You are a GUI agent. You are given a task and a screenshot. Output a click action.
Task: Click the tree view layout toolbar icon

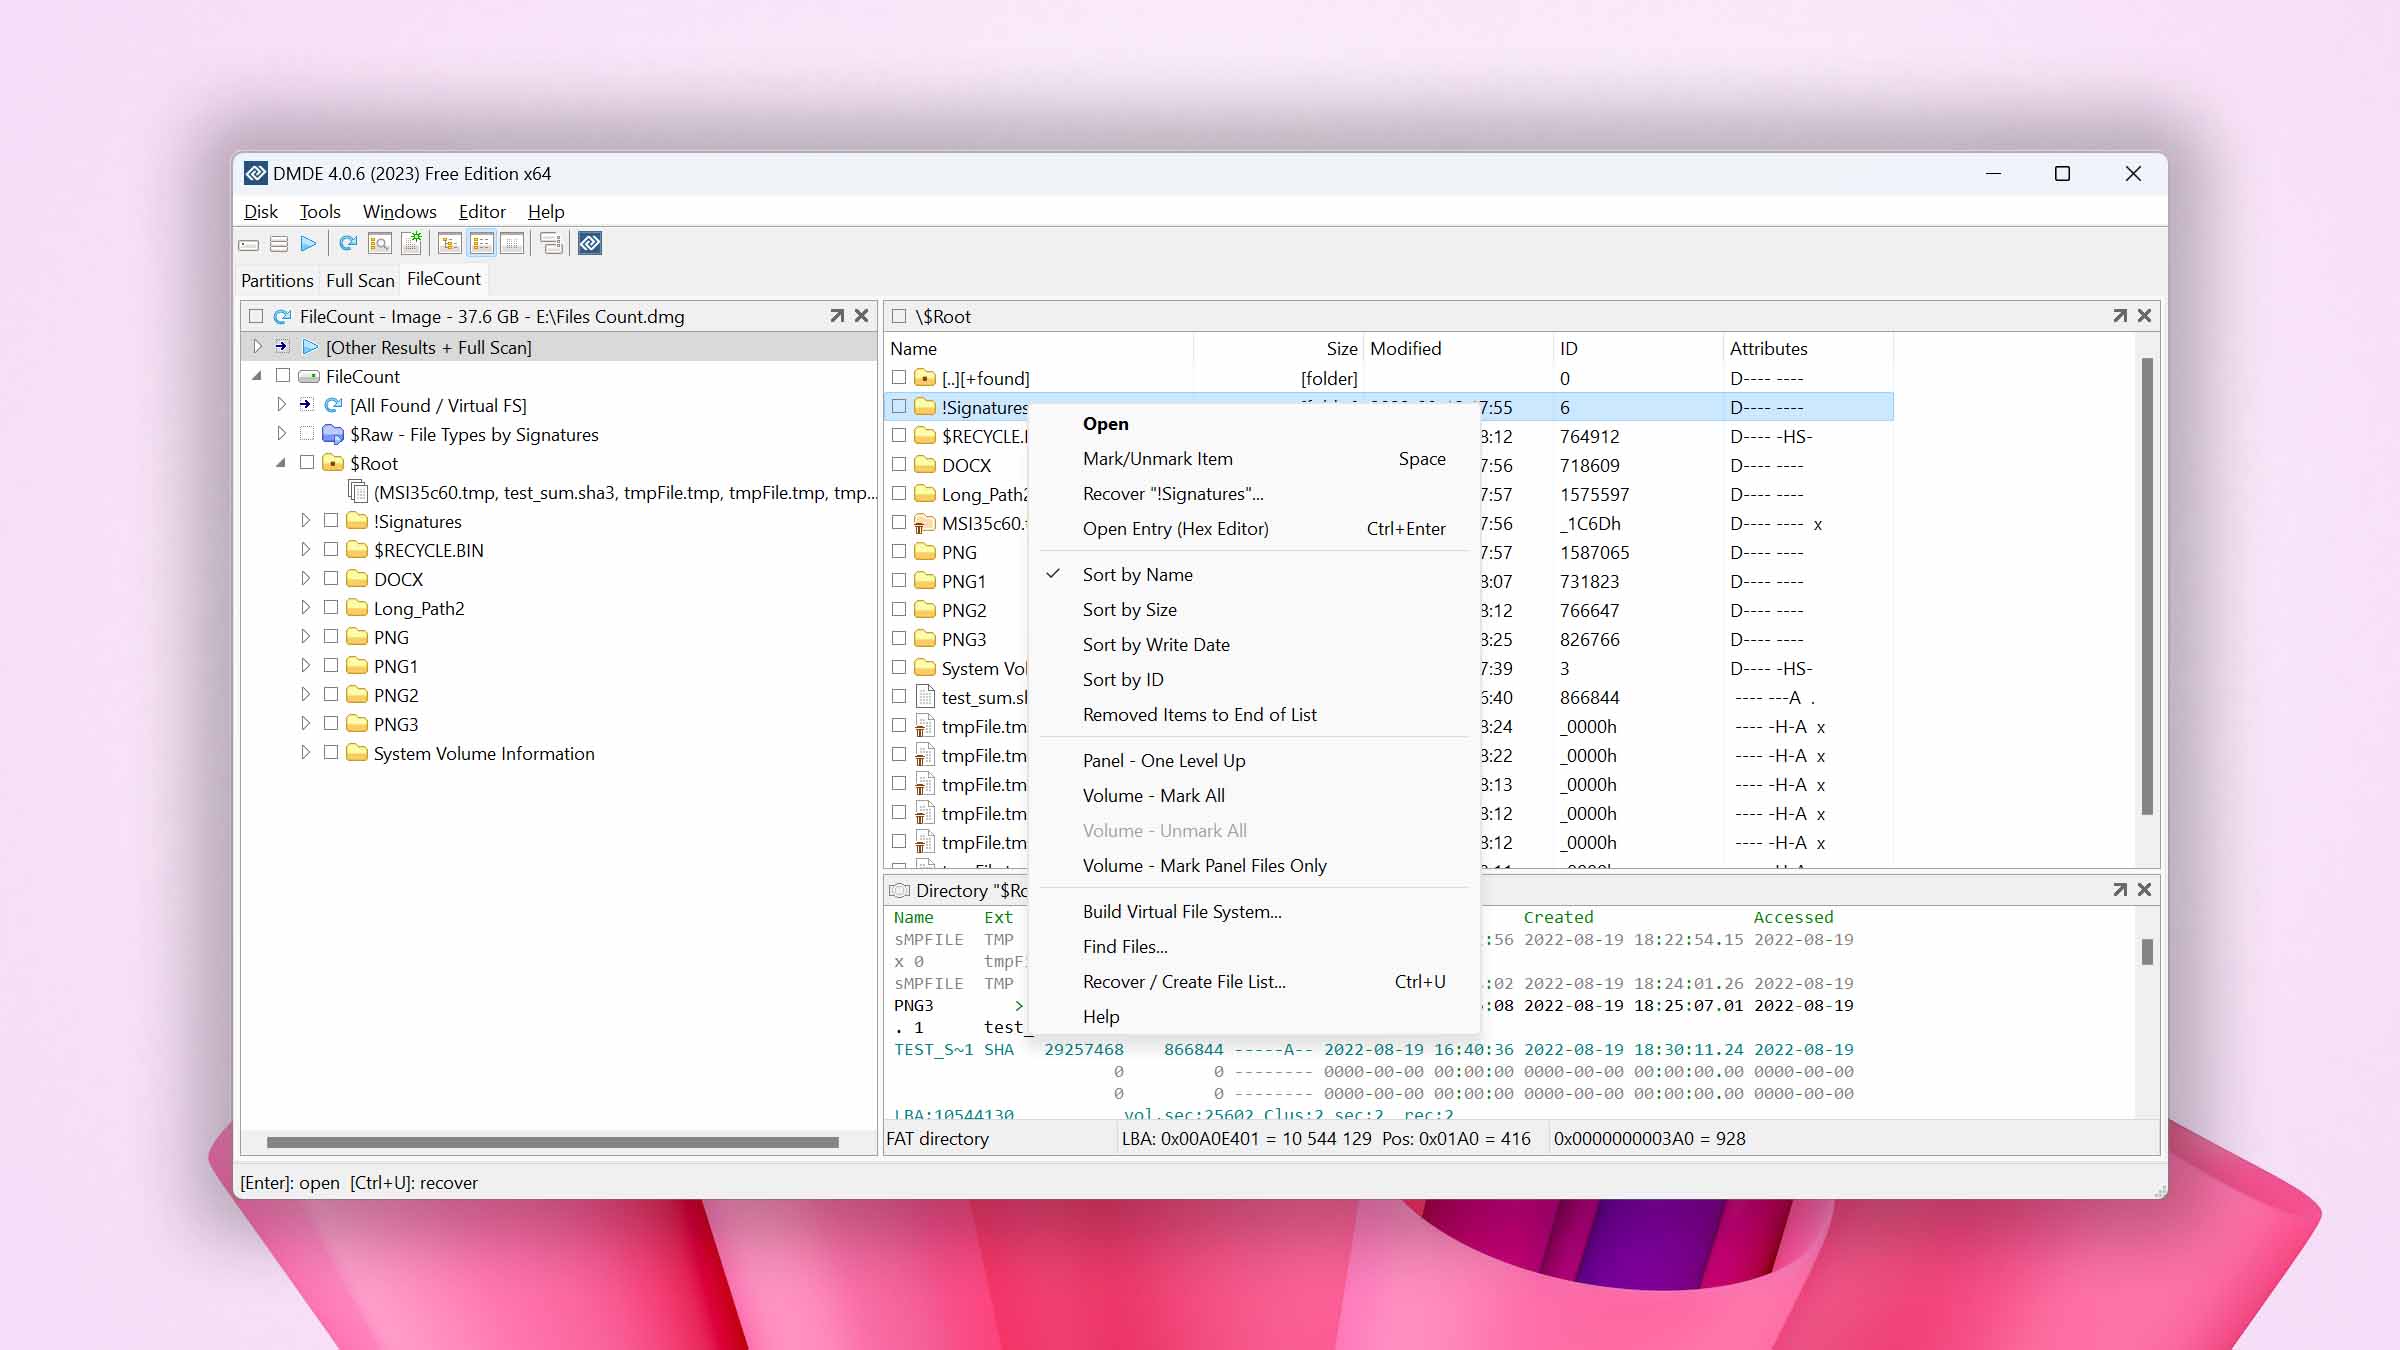click(450, 244)
